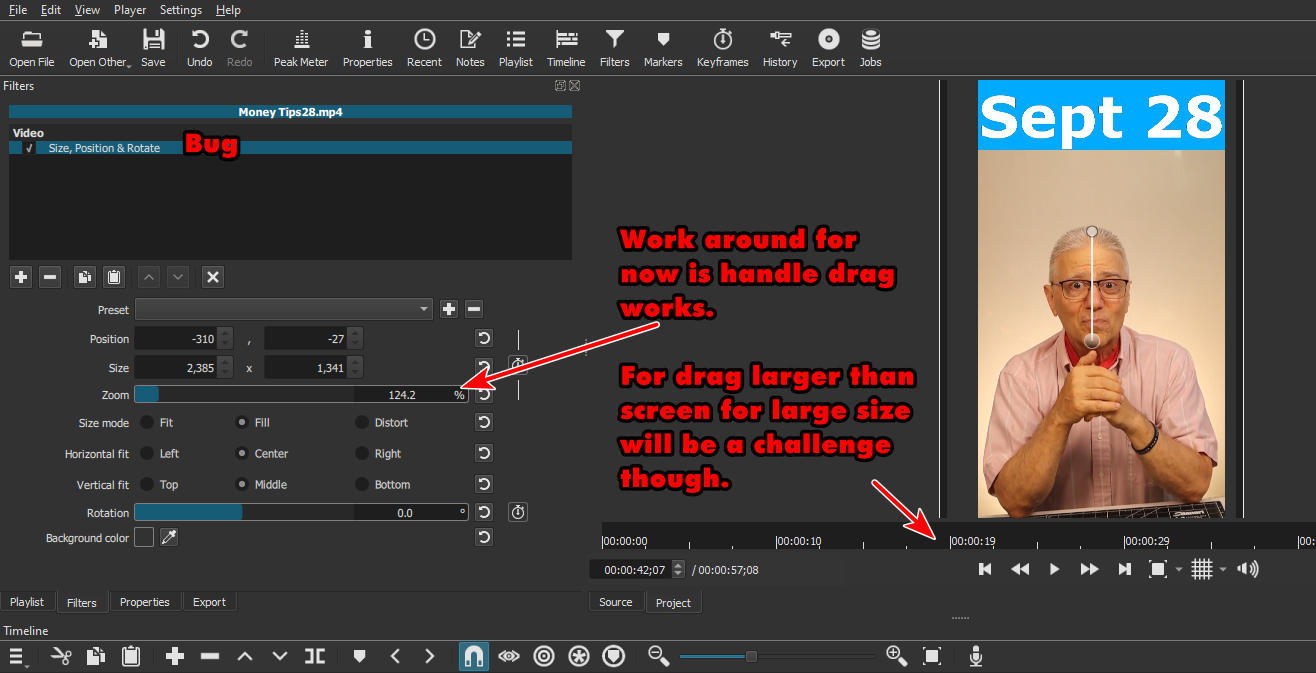This screenshot has width=1316, height=673.
Task: Paste filters icon in Filters panel
Action: (114, 277)
